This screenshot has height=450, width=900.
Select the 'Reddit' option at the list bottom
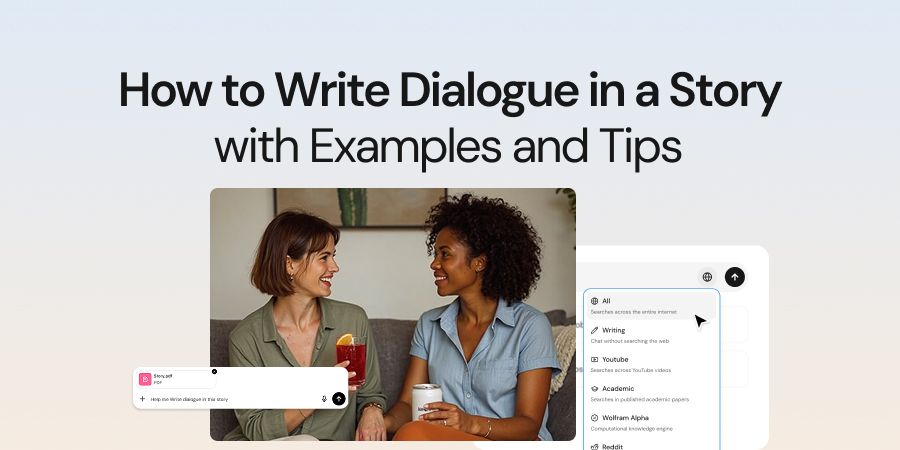(651, 446)
